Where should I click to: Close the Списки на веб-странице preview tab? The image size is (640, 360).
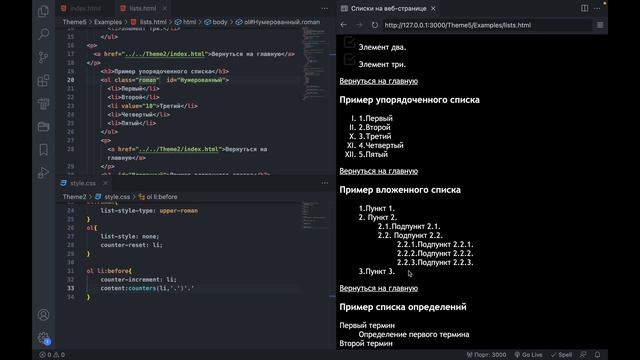click(x=433, y=8)
